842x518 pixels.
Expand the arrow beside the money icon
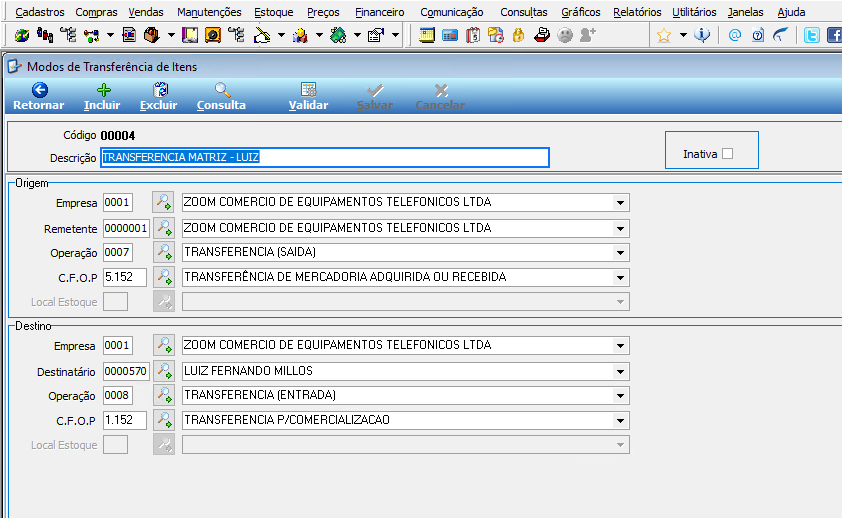357,35
